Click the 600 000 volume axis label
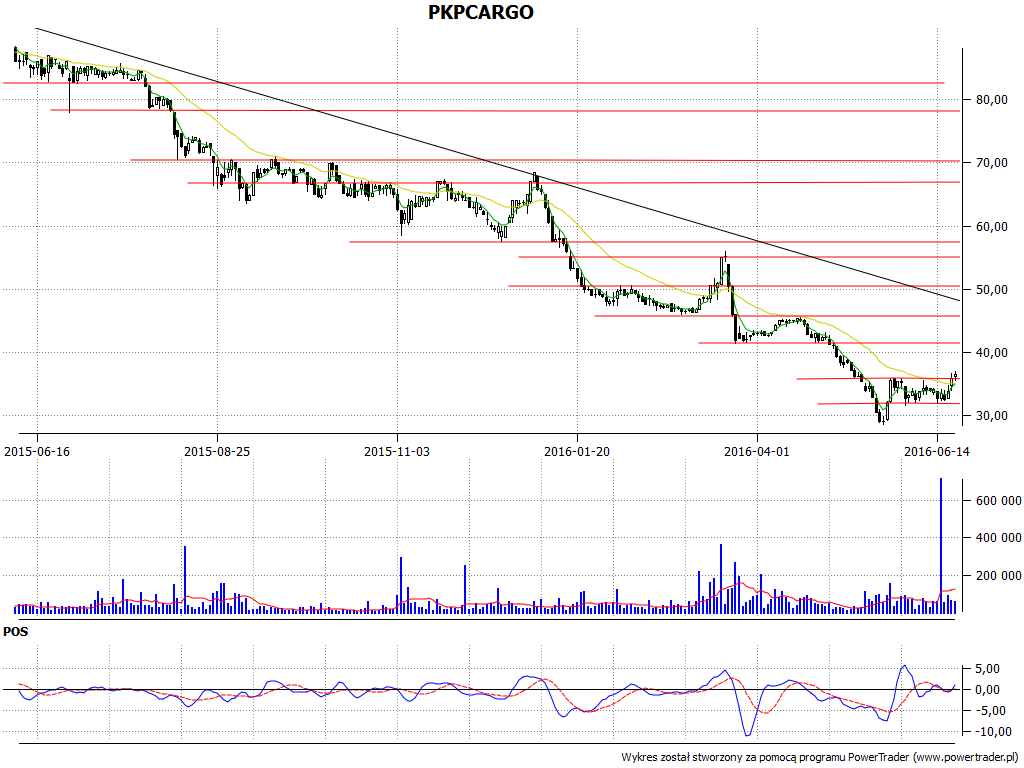 tap(999, 500)
